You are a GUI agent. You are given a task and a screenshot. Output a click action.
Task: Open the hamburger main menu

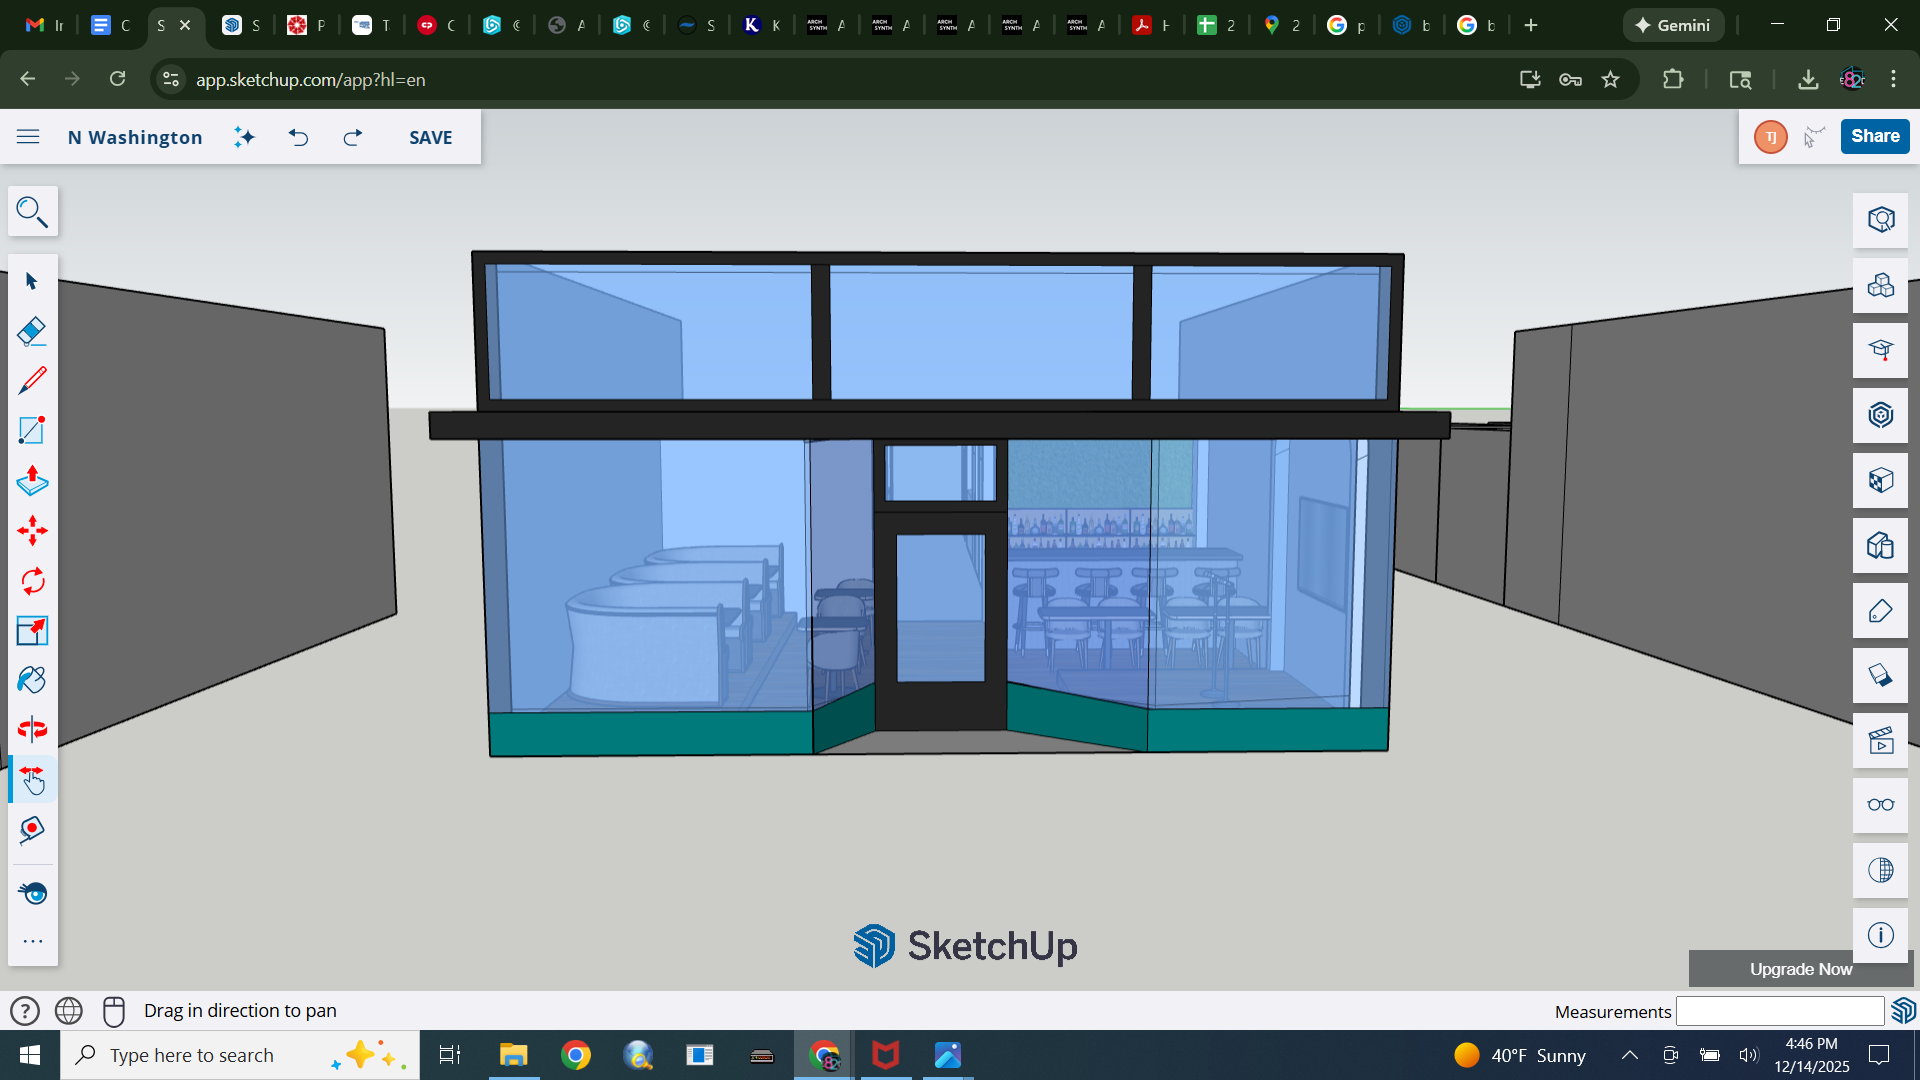pos(28,137)
